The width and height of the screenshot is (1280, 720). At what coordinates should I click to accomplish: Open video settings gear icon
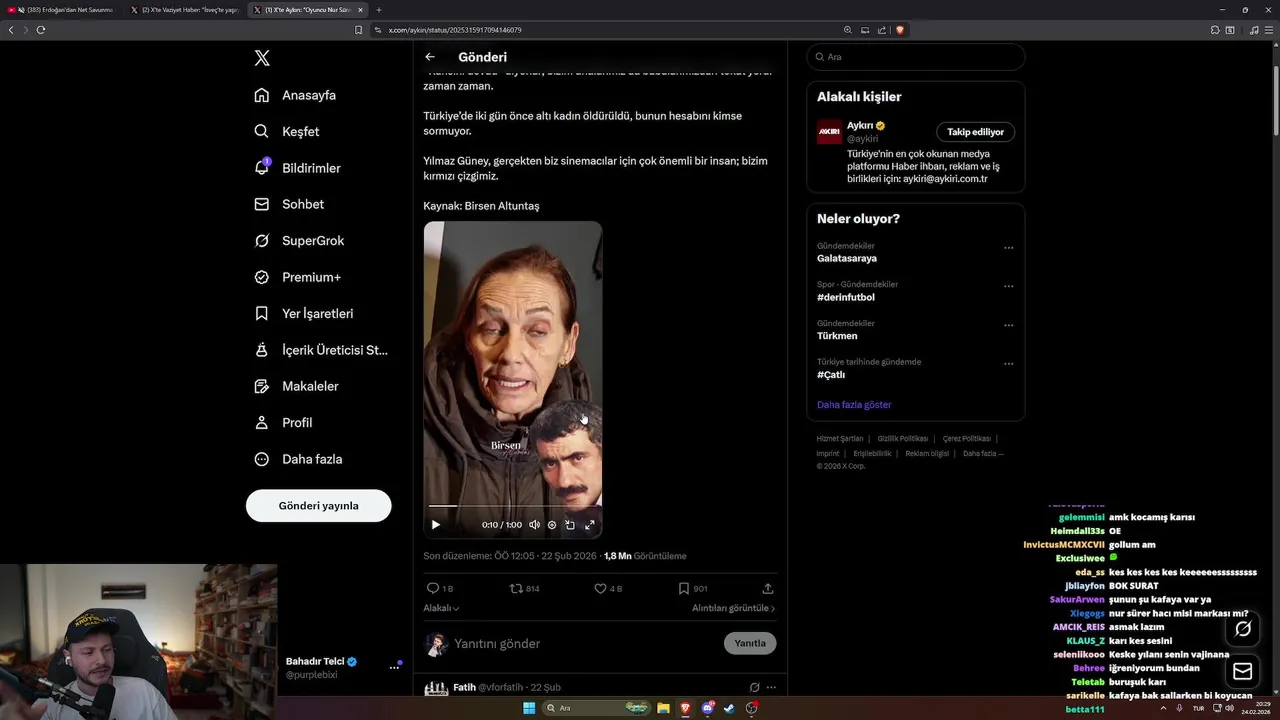pyautogui.click(x=552, y=524)
